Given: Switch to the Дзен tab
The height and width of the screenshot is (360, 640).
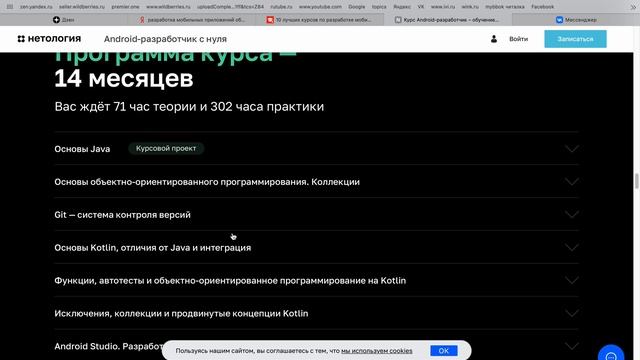Looking at the screenshot, I should [x=64, y=20].
